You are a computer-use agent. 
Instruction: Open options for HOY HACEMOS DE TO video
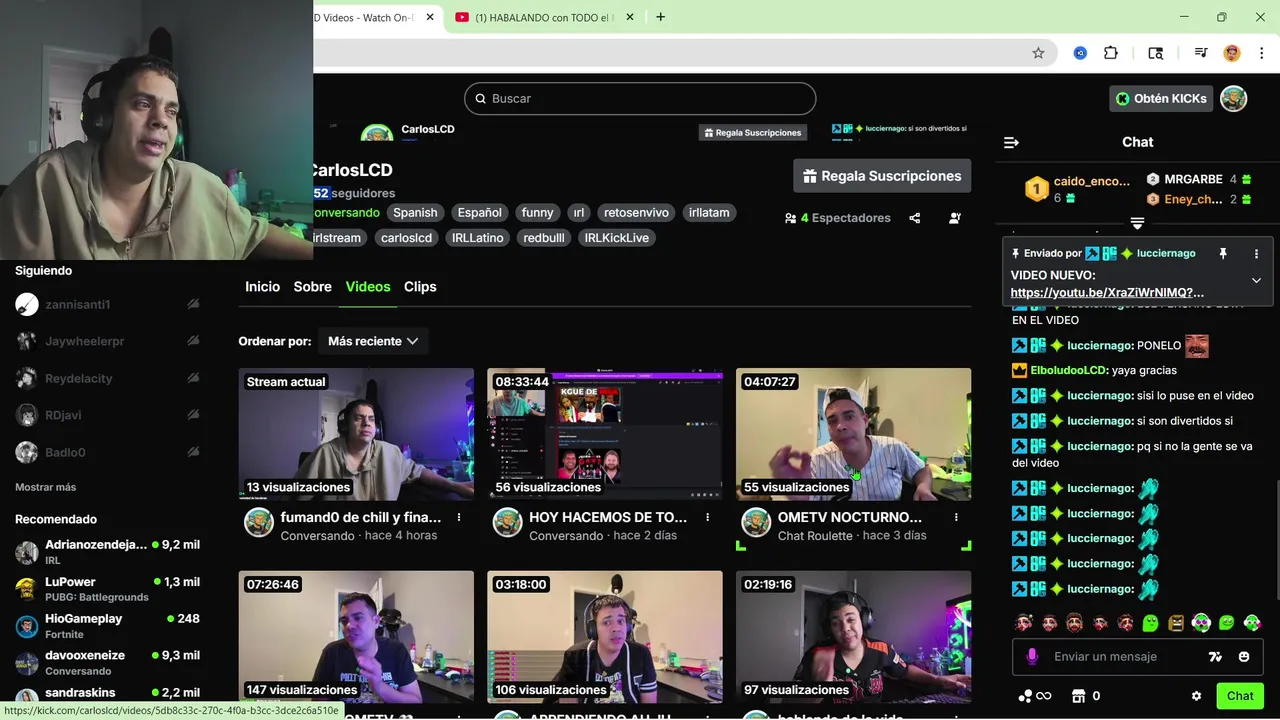tap(707, 517)
